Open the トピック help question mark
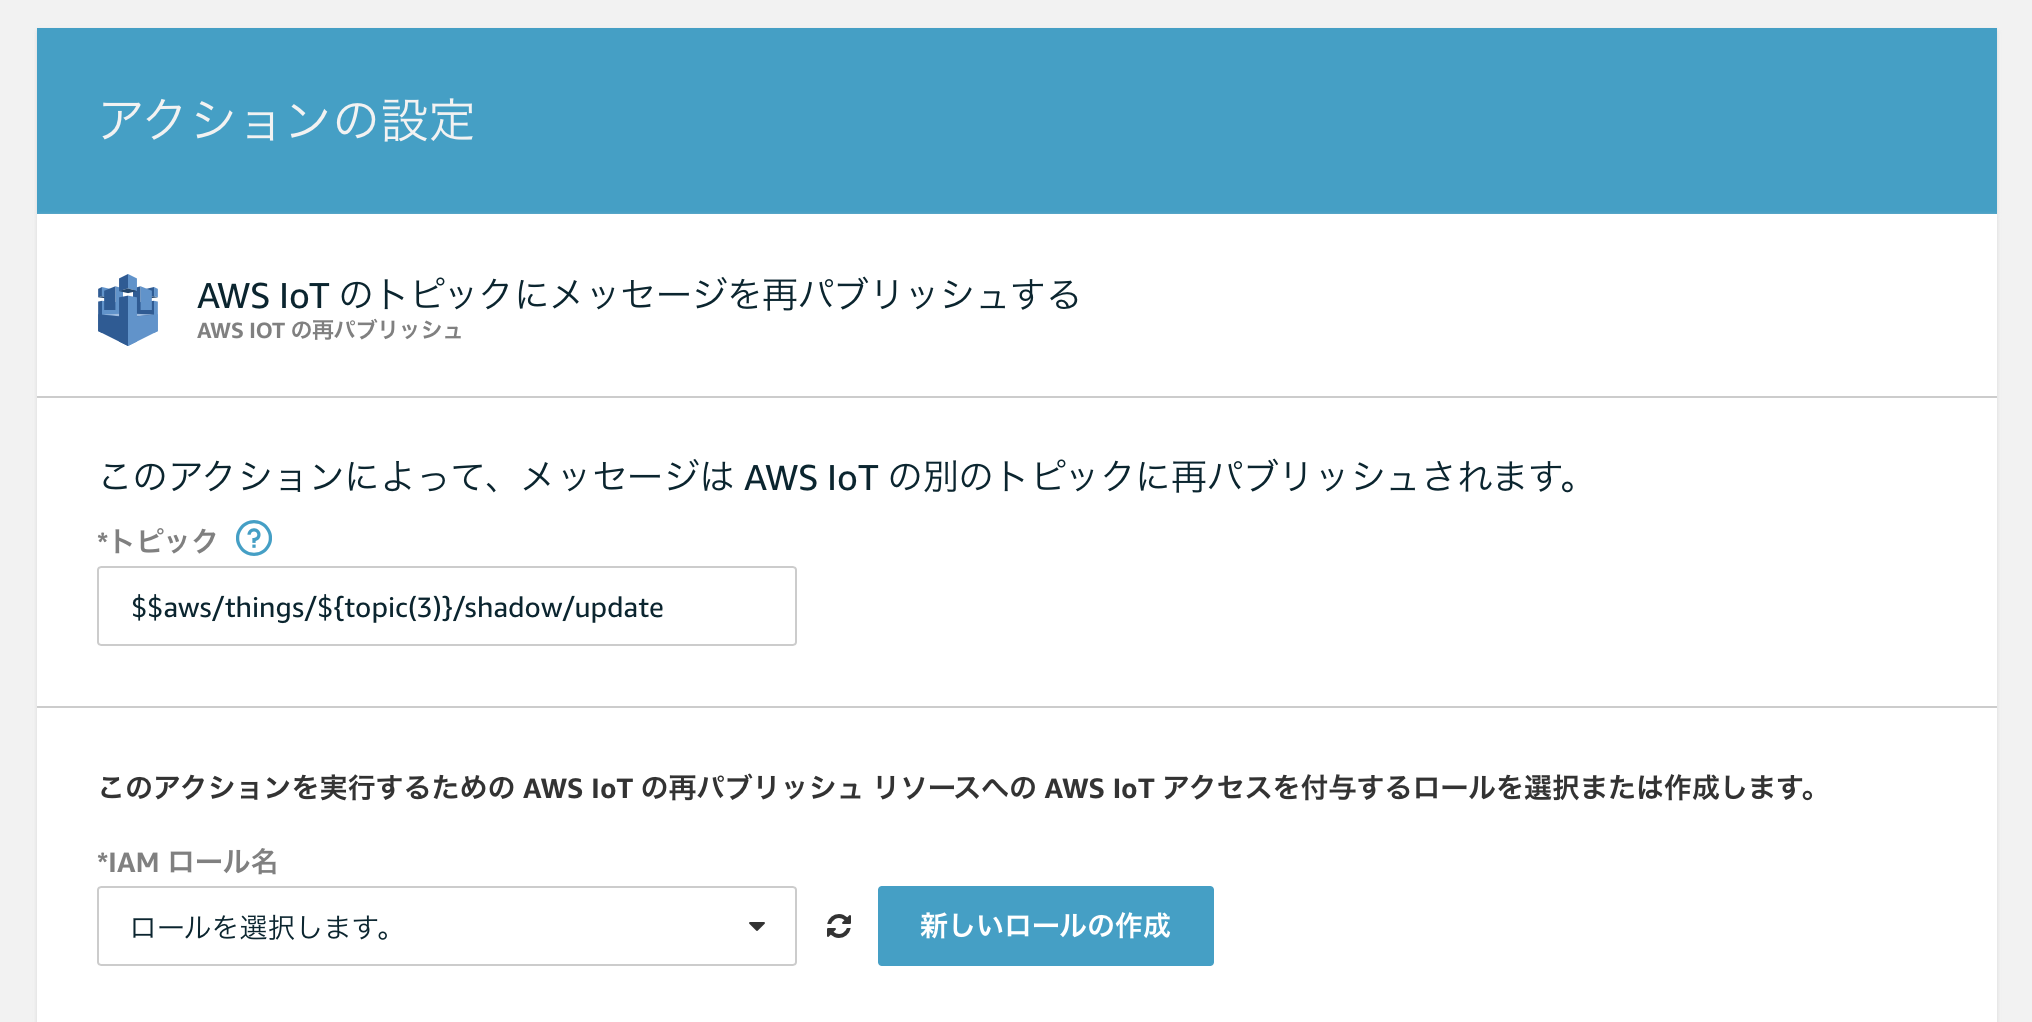2032x1022 pixels. pyautogui.click(x=254, y=539)
